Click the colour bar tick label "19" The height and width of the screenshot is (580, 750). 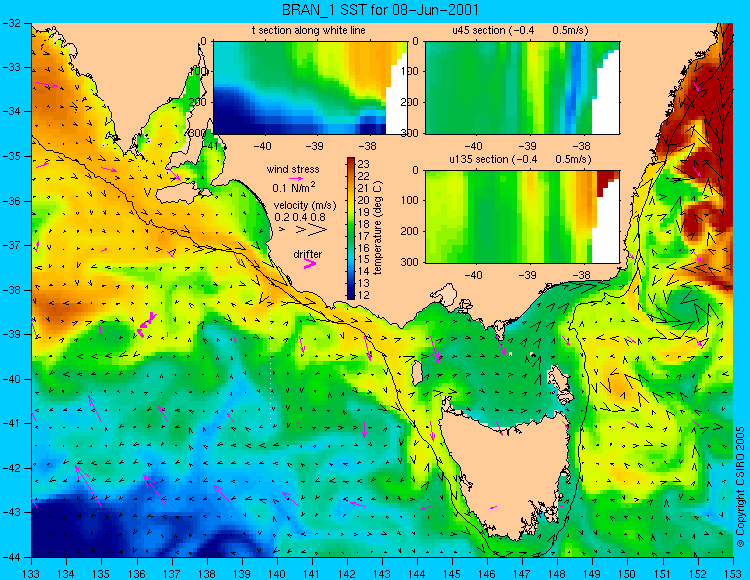tap(364, 212)
